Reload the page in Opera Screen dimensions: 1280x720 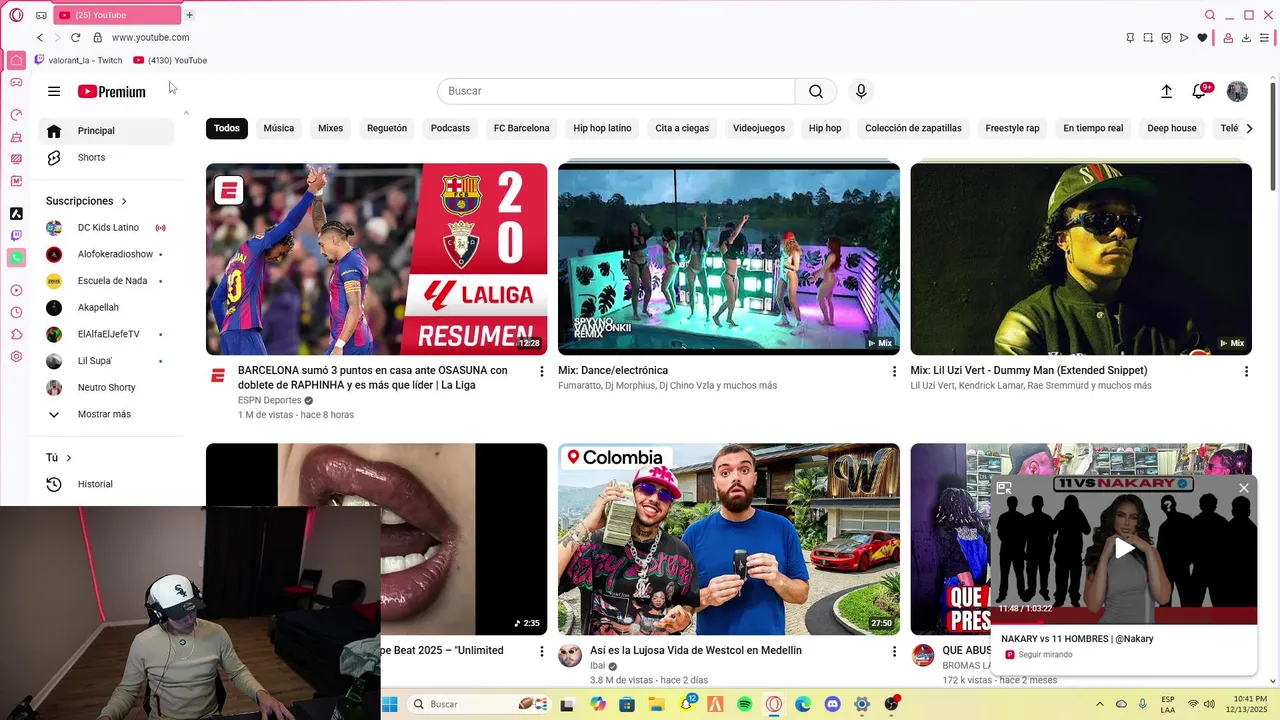75,37
